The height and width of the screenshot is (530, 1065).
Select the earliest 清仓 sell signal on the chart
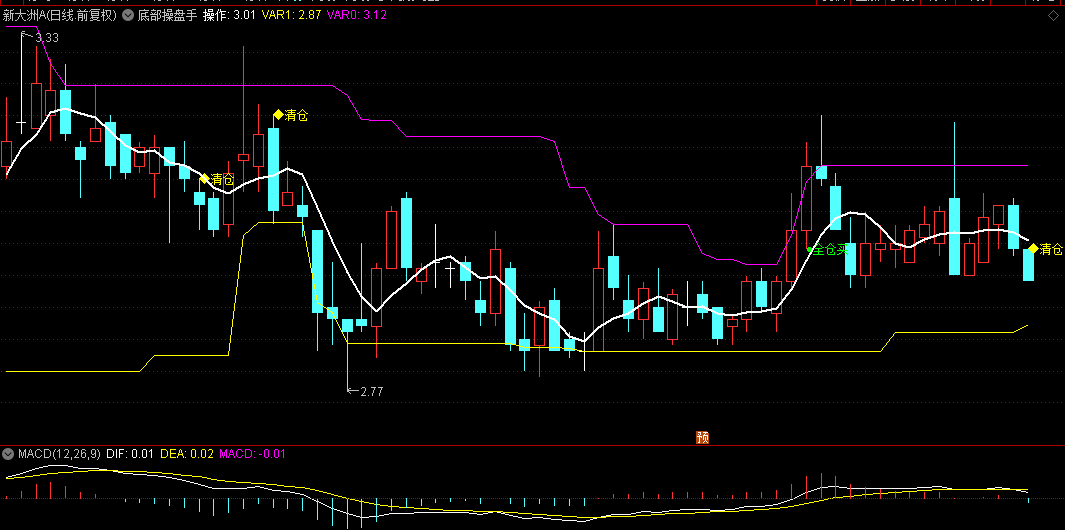[217, 179]
